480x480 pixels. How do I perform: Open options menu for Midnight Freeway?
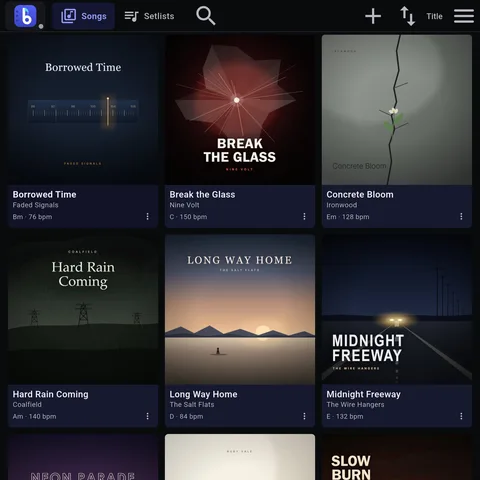coord(461,416)
